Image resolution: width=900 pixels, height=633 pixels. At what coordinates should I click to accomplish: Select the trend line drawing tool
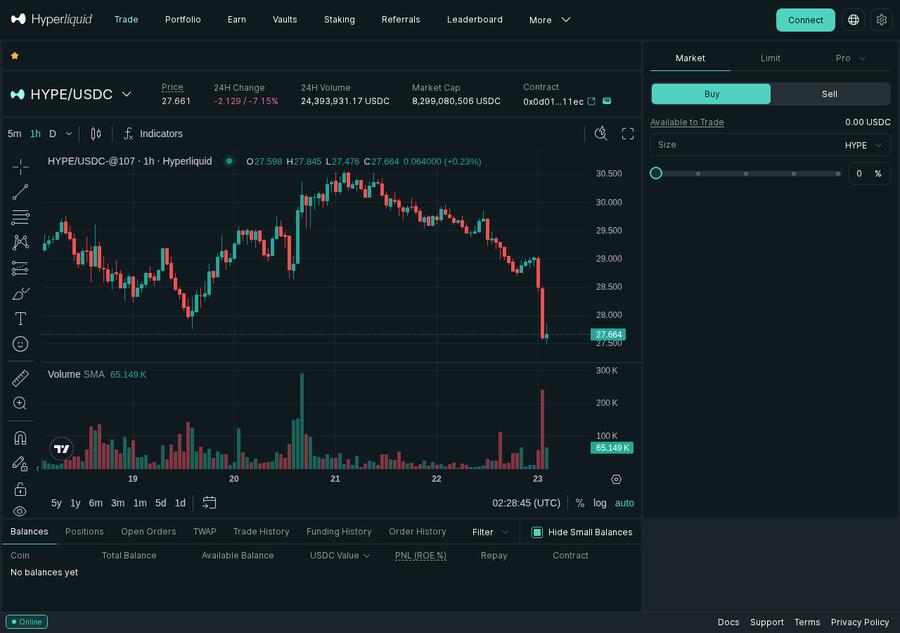[x=20, y=192]
